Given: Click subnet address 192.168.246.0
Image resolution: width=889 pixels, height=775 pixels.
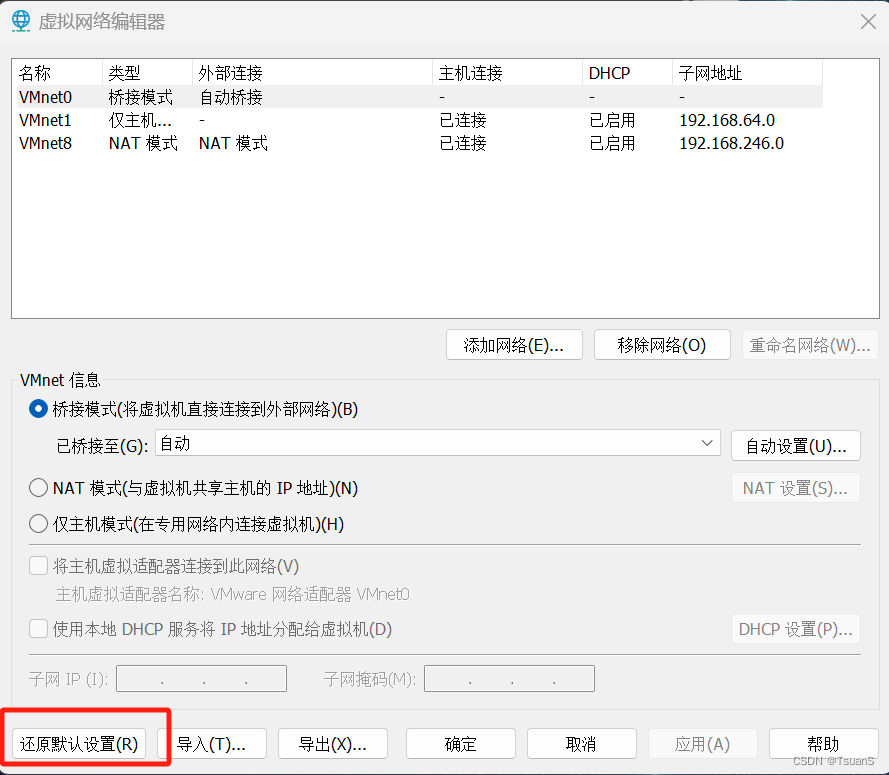Looking at the screenshot, I should tap(731, 143).
